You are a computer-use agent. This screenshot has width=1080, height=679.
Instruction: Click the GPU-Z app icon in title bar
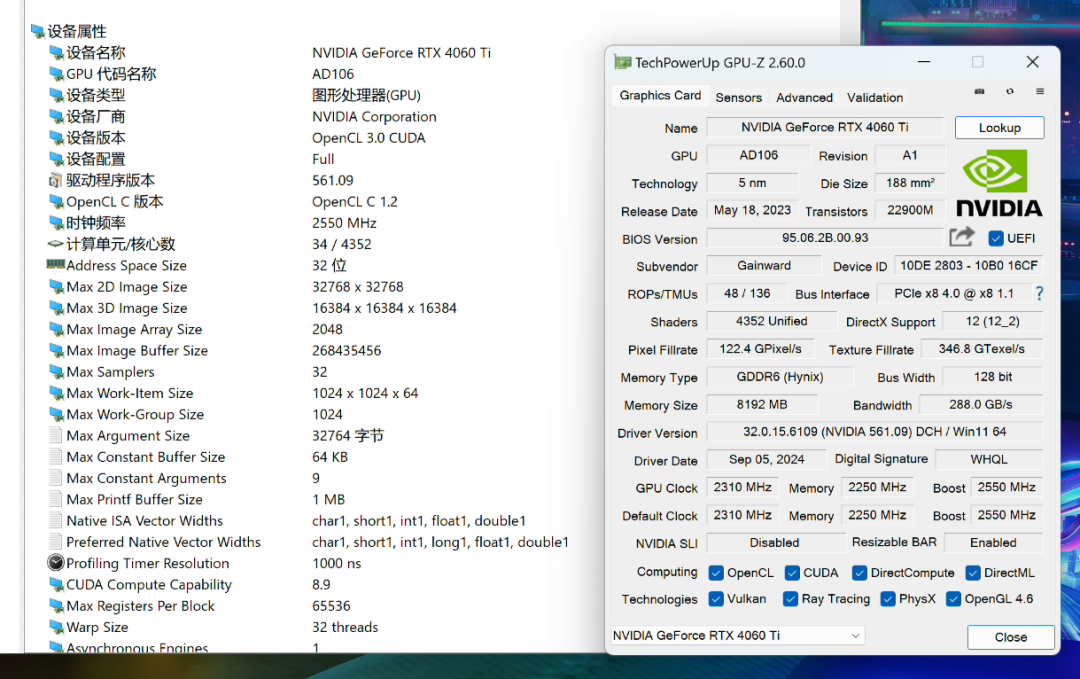click(x=623, y=63)
